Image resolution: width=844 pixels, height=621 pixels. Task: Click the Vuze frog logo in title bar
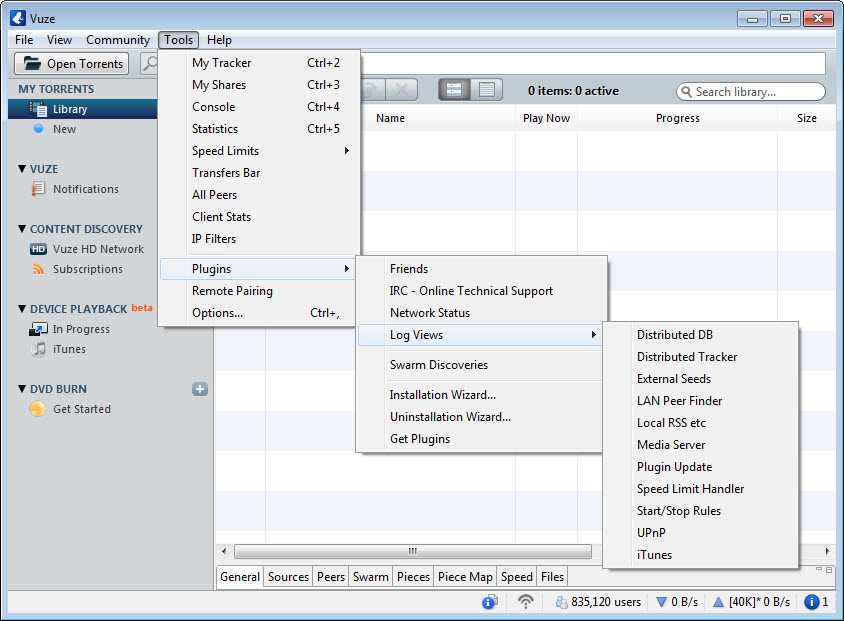pyautogui.click(x=18, y=18)
